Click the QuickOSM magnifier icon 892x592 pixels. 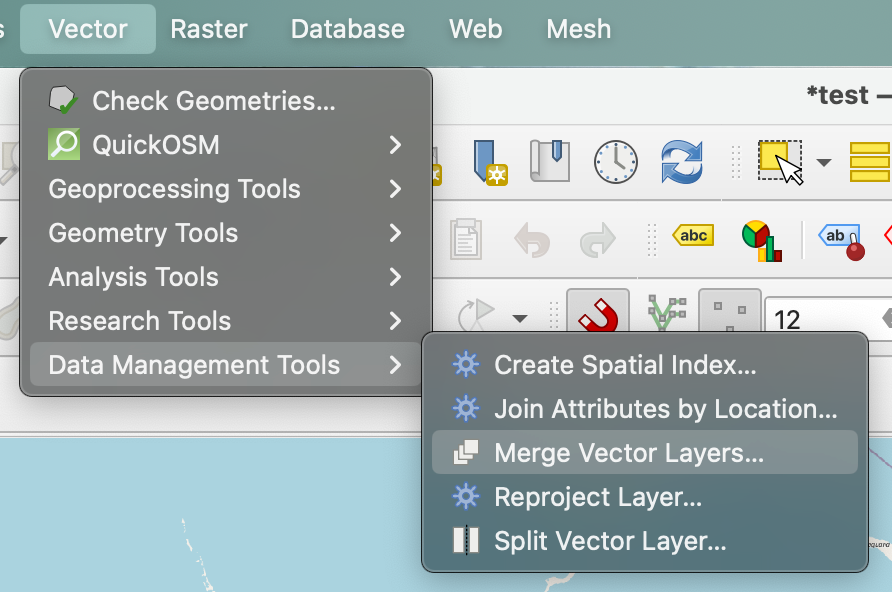tap(64, 144)
